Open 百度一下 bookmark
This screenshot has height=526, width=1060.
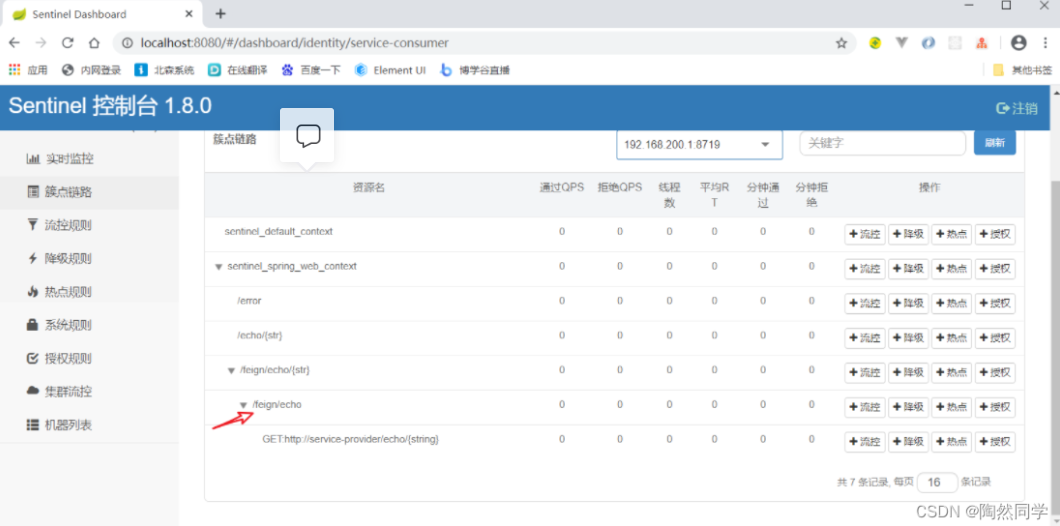[x=311, y=70]
